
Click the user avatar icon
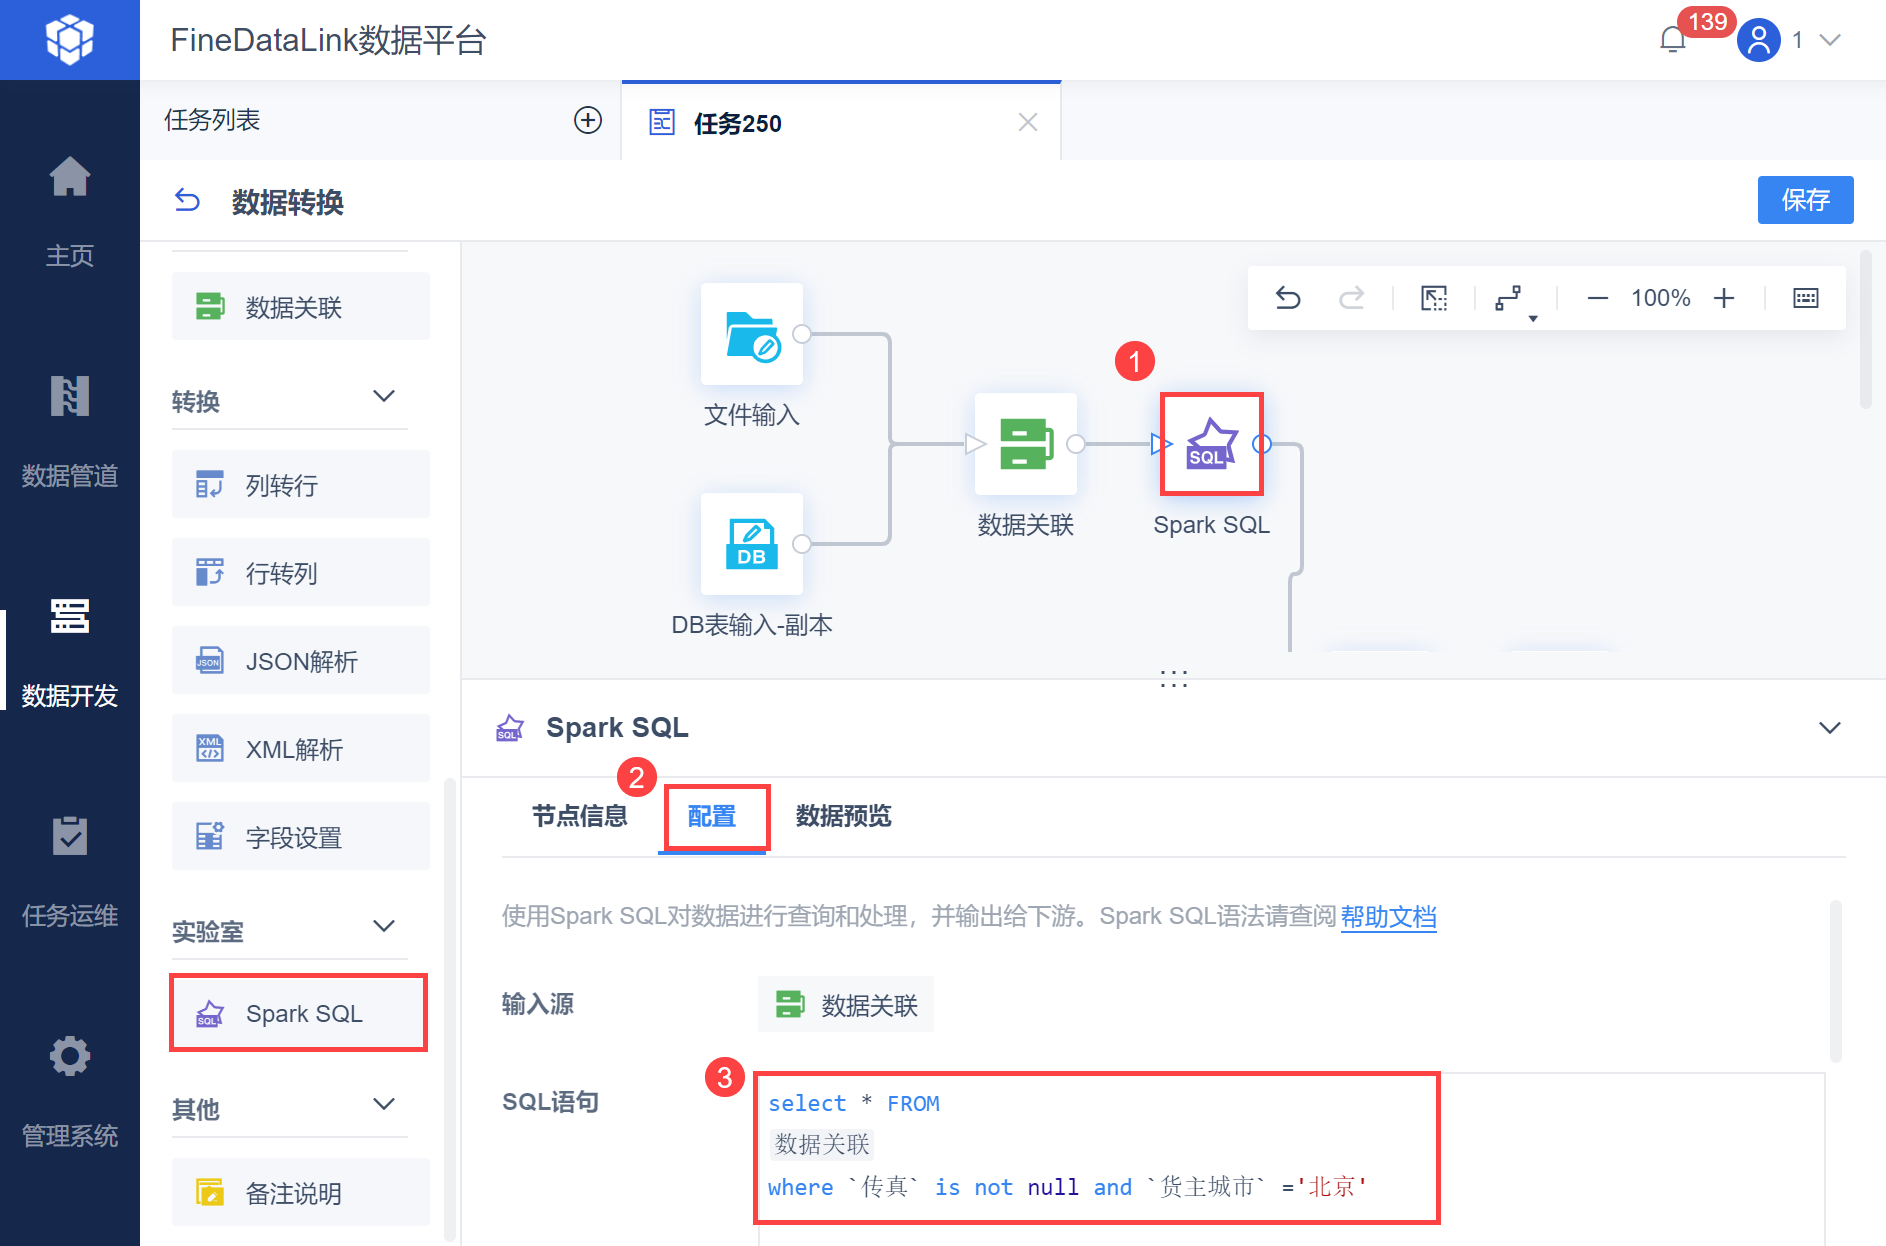pyautogui.click(x=1759, y=40)
